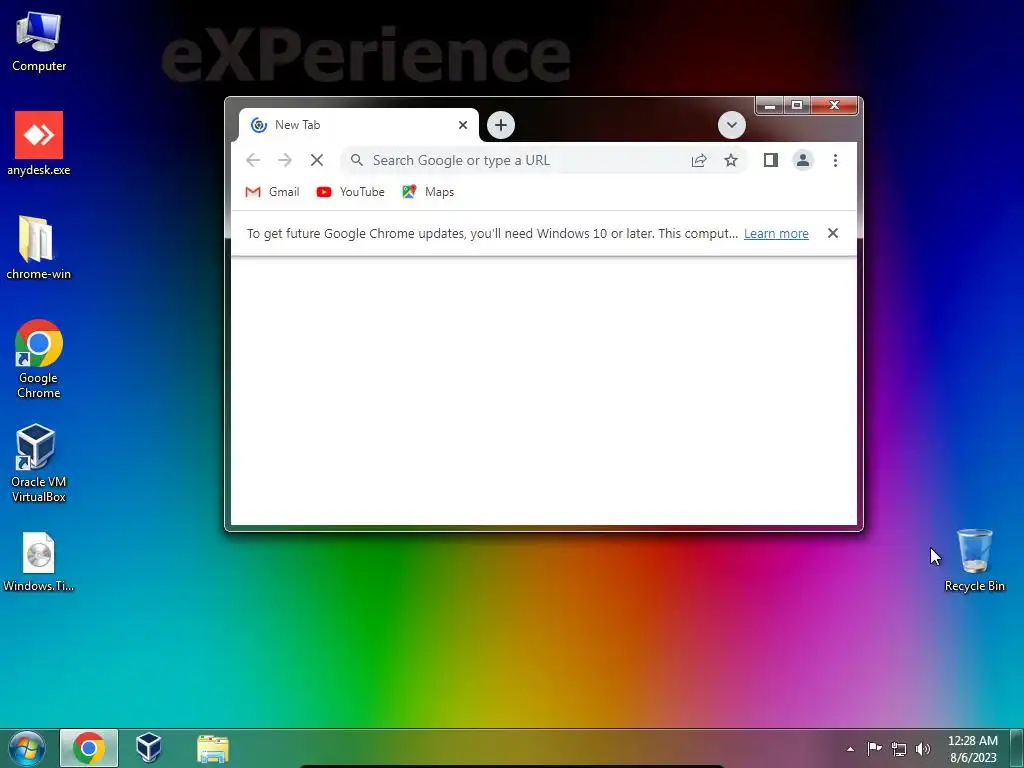Select the Oracle VM VirtualBox desktop shortcut

(39, 463)
